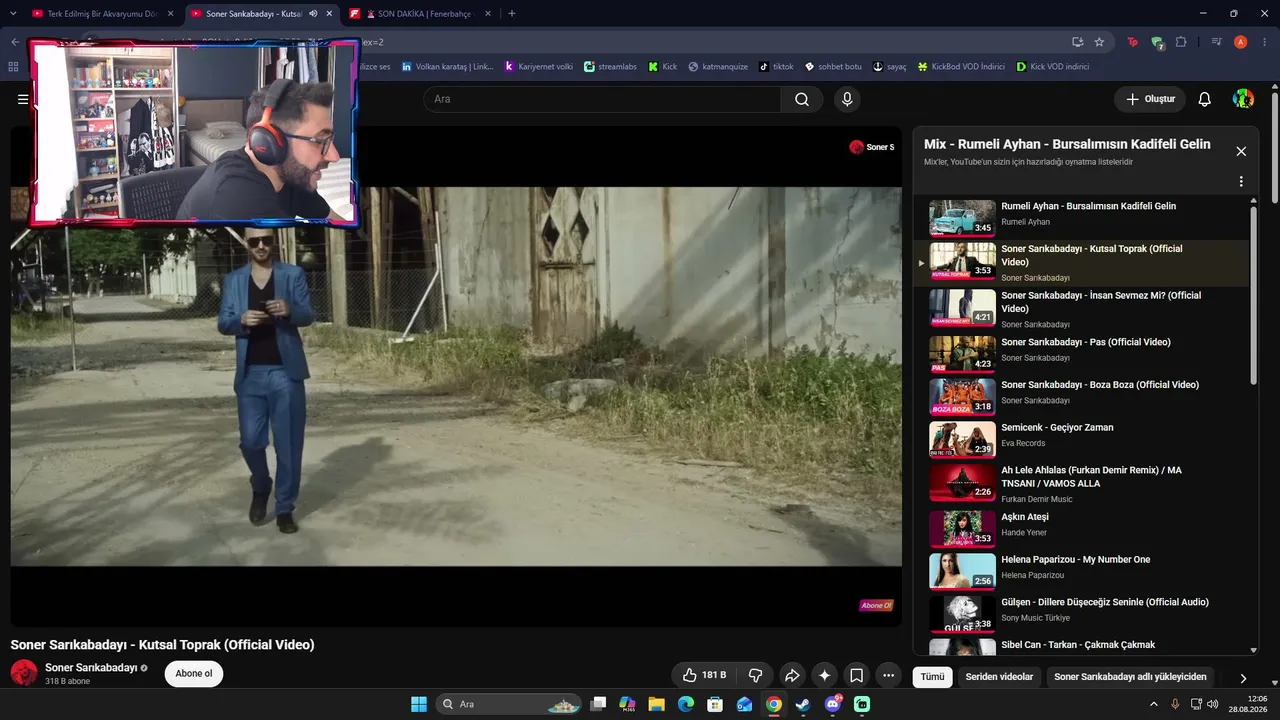Screen dimensions: 1280x720
Task: Open the Mix playlist three-dot options
Action: [1241, 182]
